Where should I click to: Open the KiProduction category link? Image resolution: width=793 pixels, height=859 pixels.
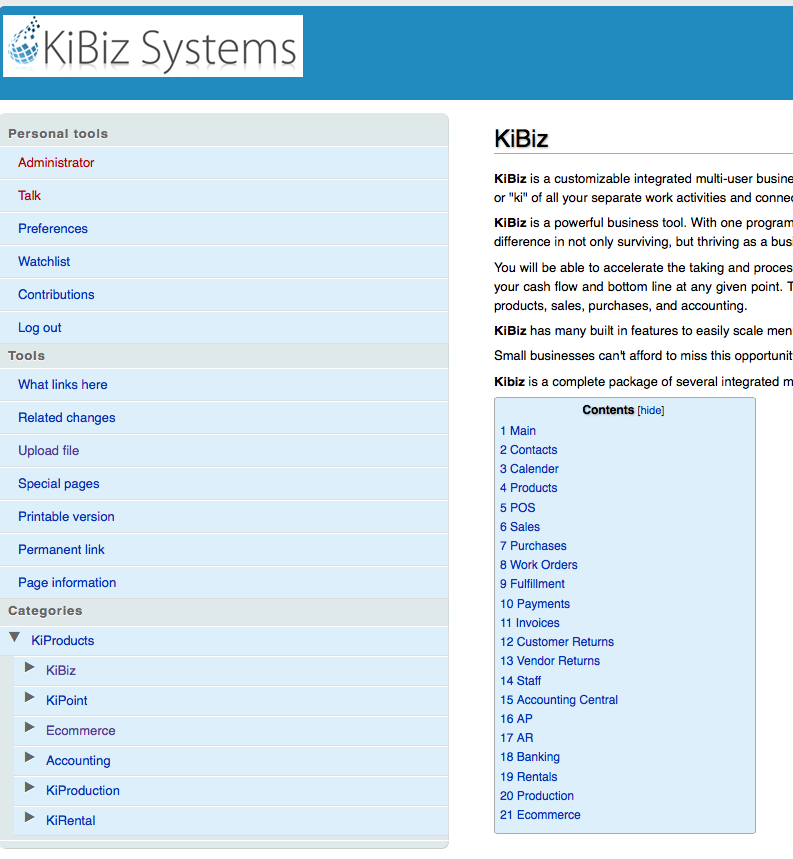click(x=83, y=791)
